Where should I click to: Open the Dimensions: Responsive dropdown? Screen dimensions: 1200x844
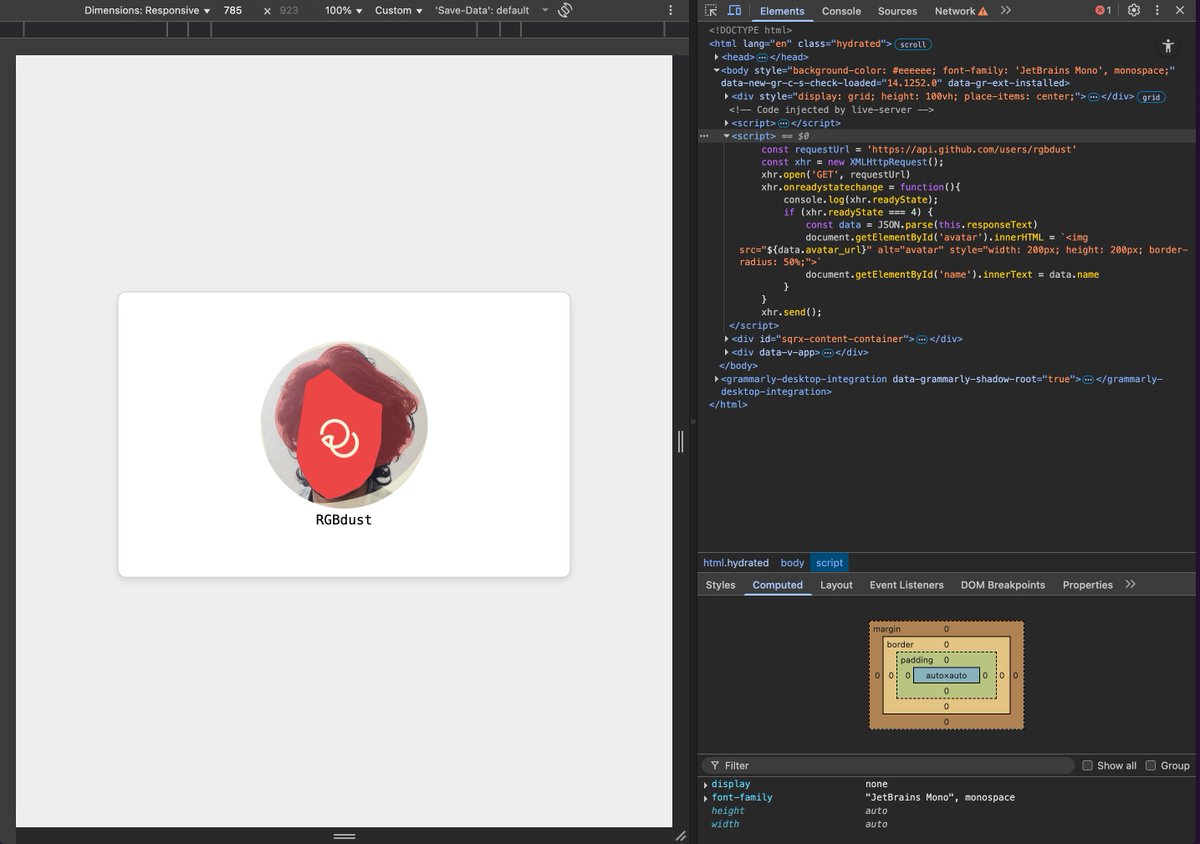[147, 10]
